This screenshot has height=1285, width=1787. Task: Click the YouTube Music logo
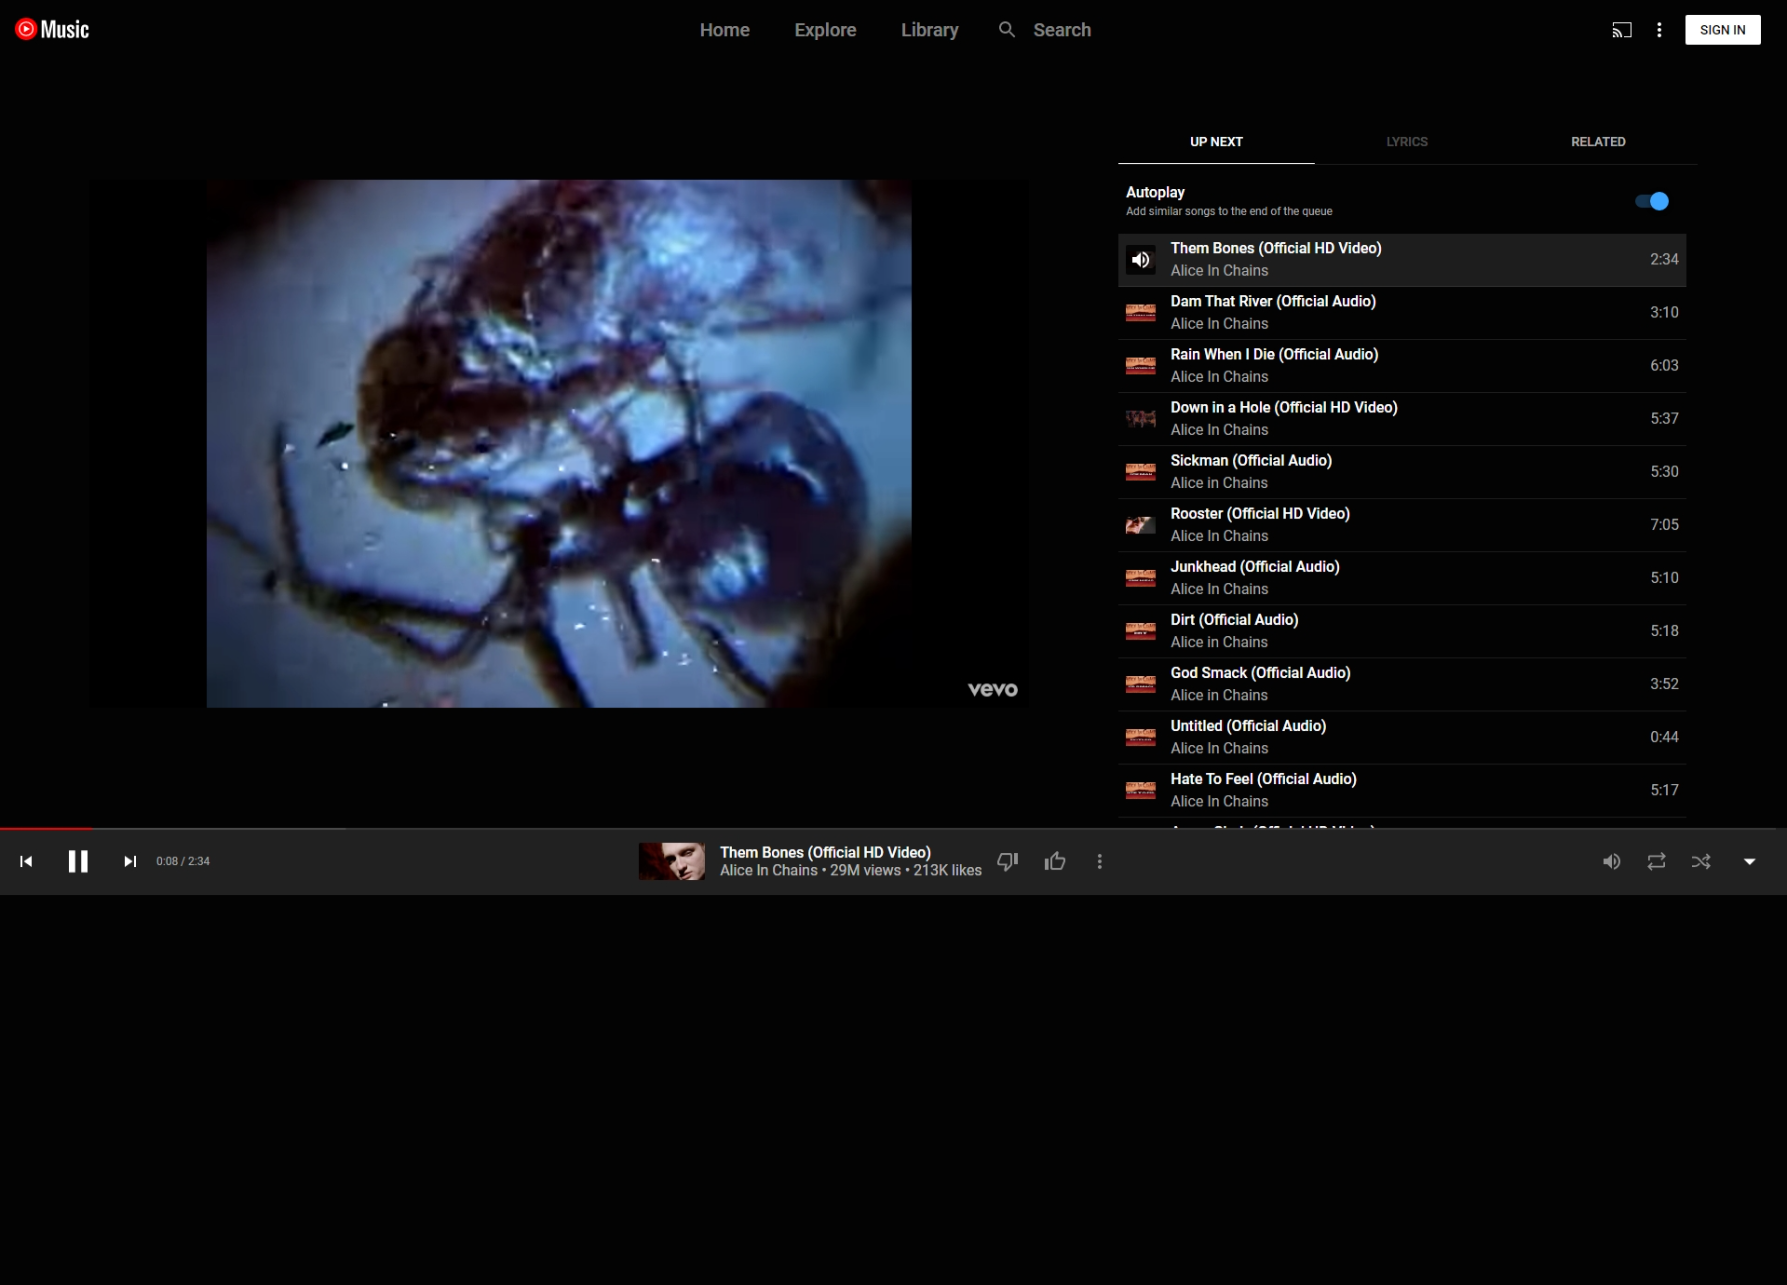52,30
